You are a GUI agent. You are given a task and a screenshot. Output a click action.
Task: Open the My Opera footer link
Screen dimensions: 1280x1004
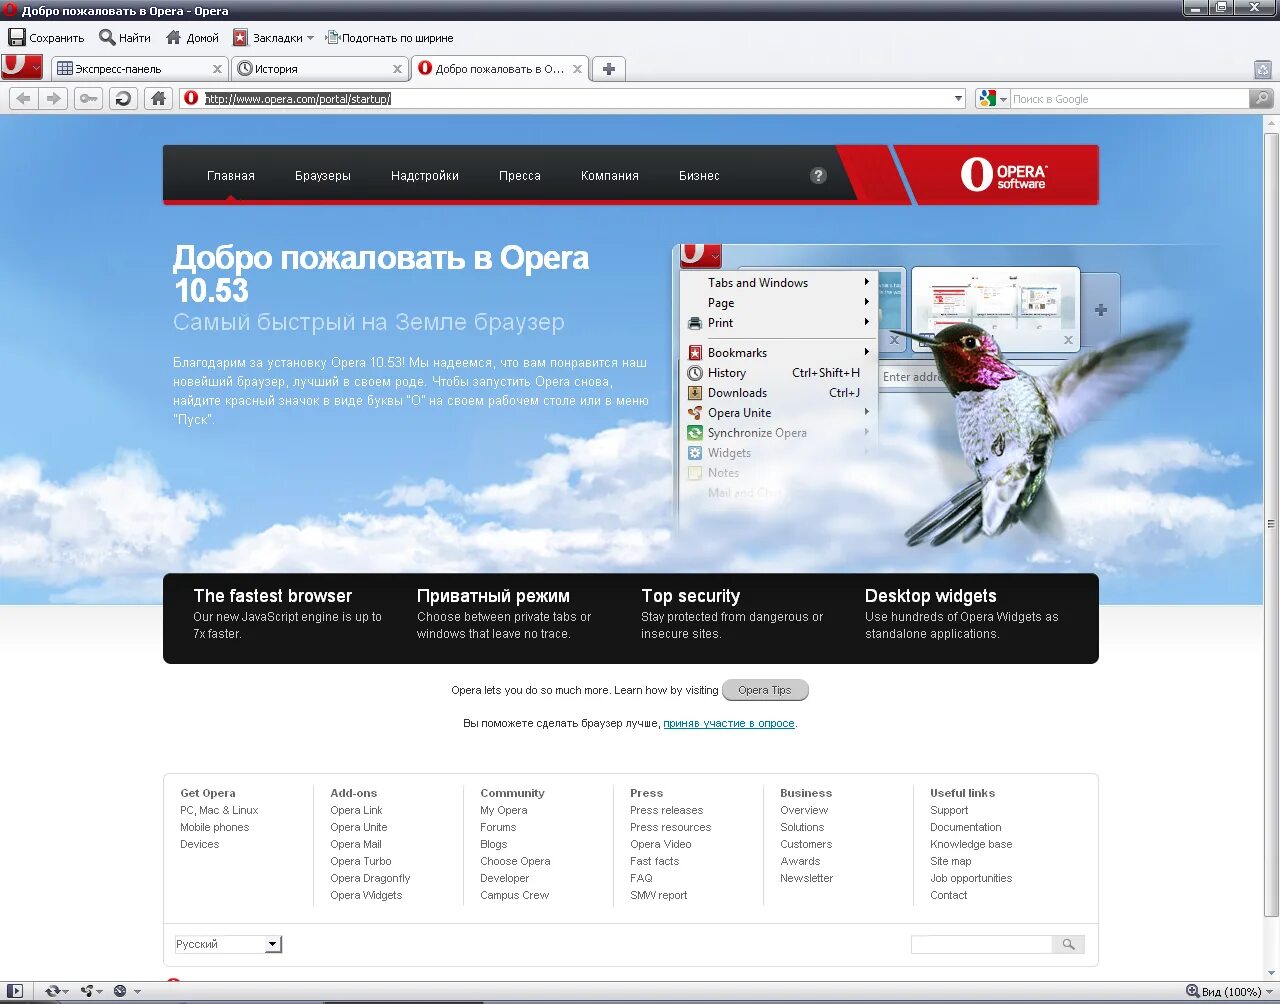coord(503,810)
